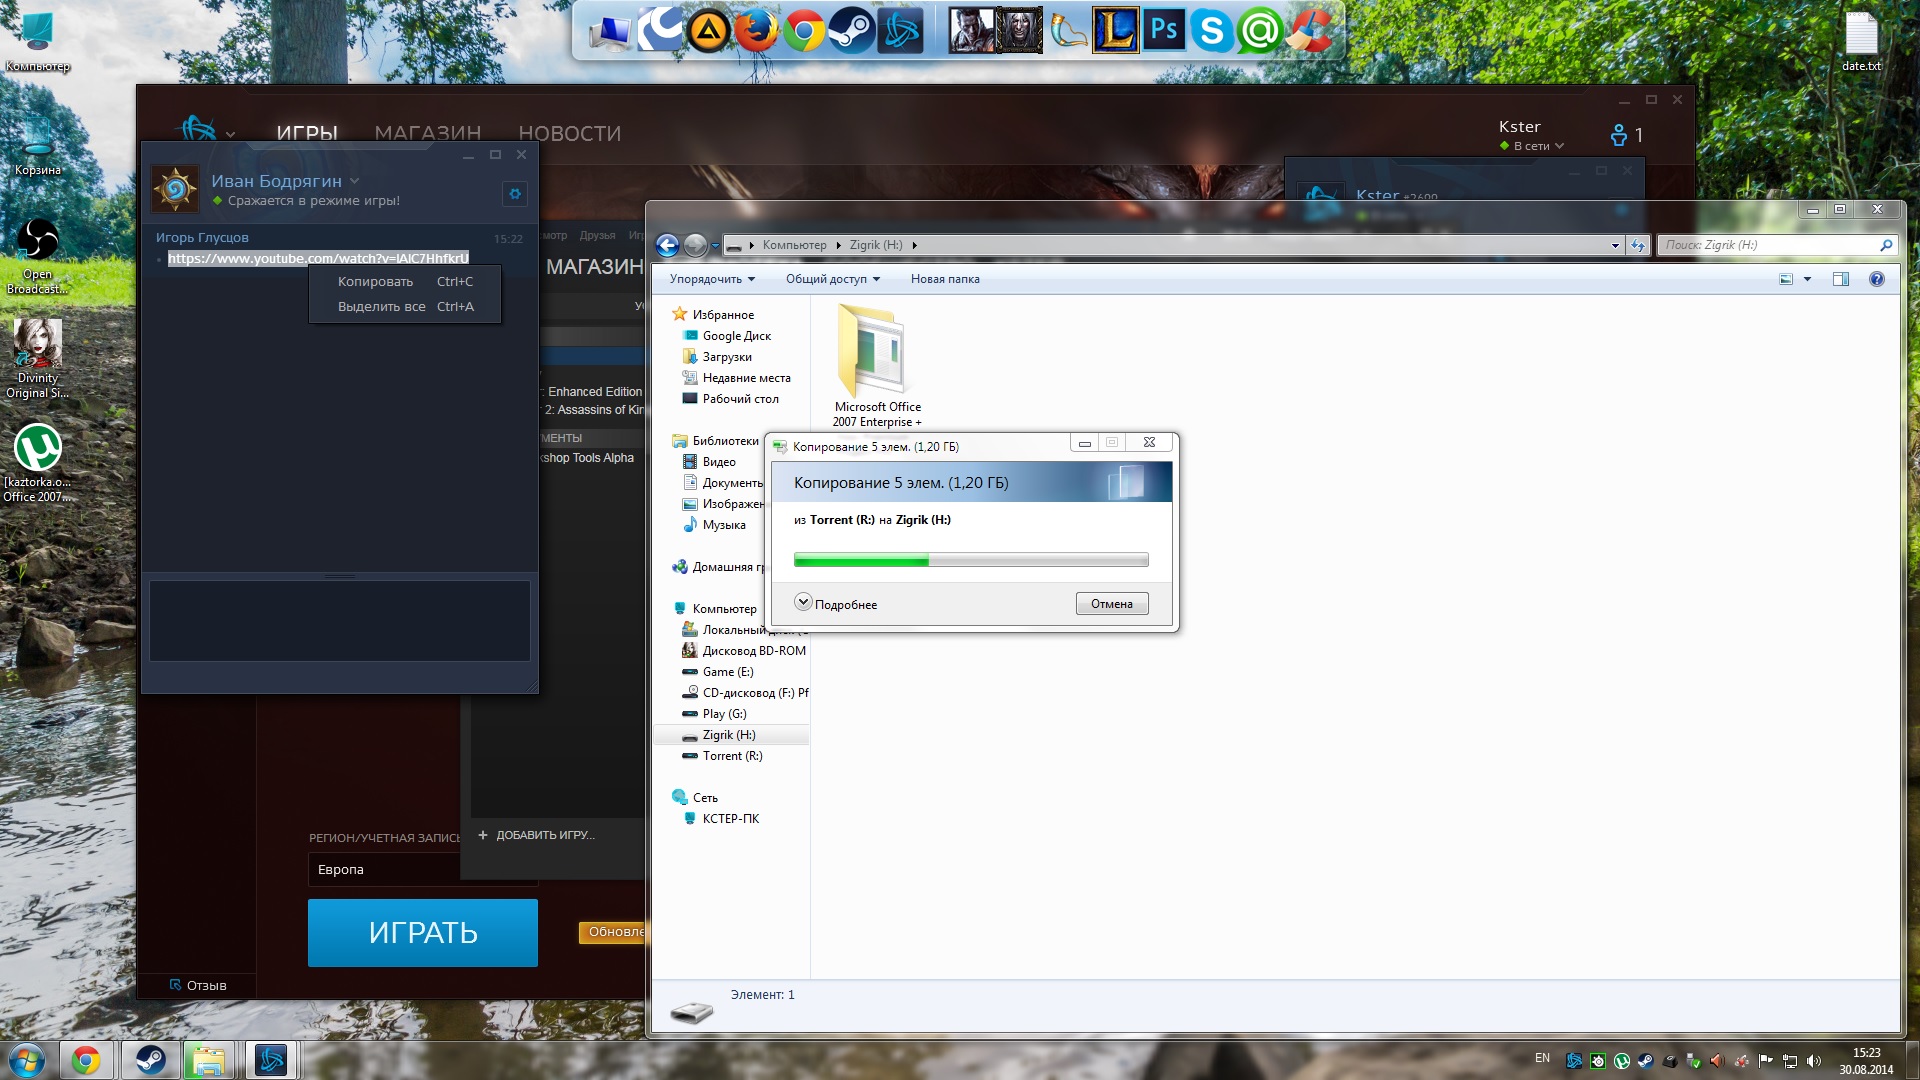Open chat settings gear icon
The image size is (1920, 1080).
point(515,194)
